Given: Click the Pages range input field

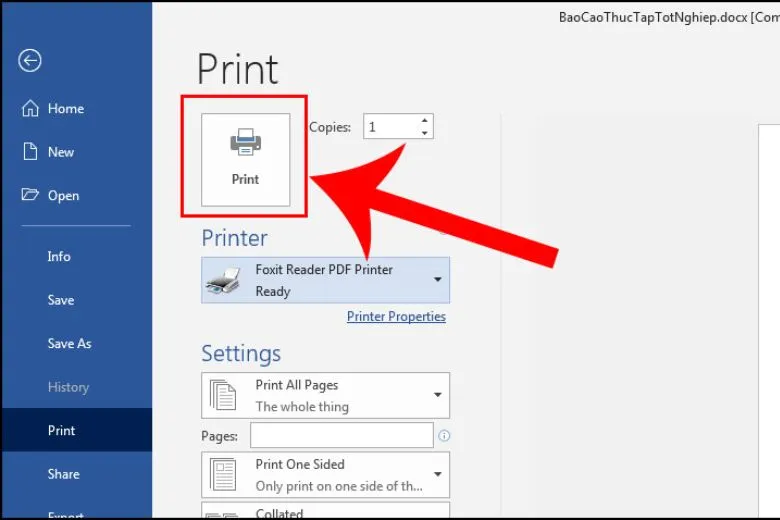Looking at the screenshot, I should [x=342, y=435].
